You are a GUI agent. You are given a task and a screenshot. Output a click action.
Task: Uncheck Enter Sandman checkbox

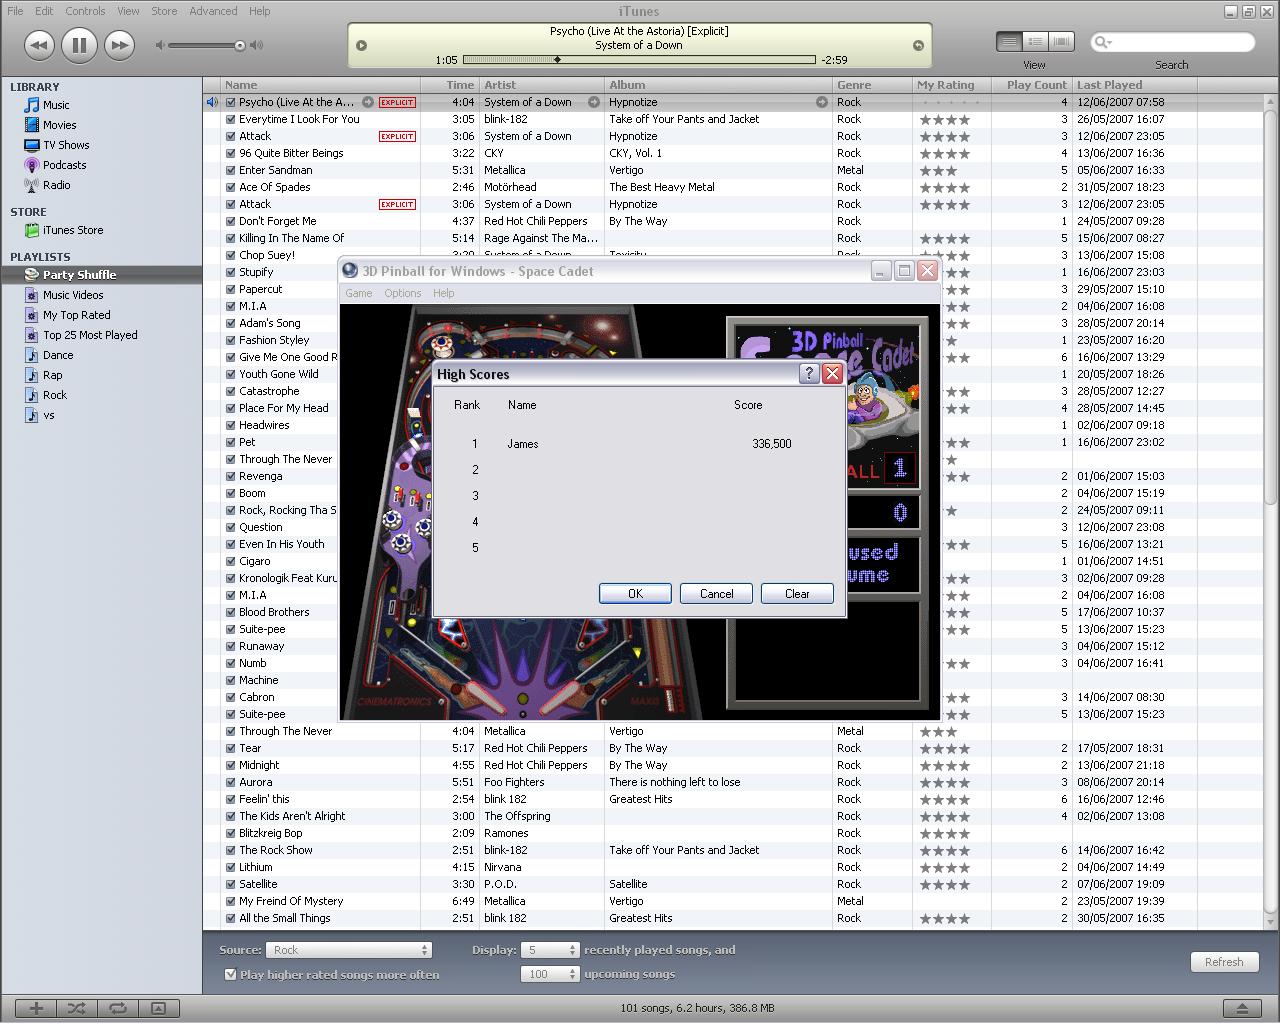[x=231, y=170]
